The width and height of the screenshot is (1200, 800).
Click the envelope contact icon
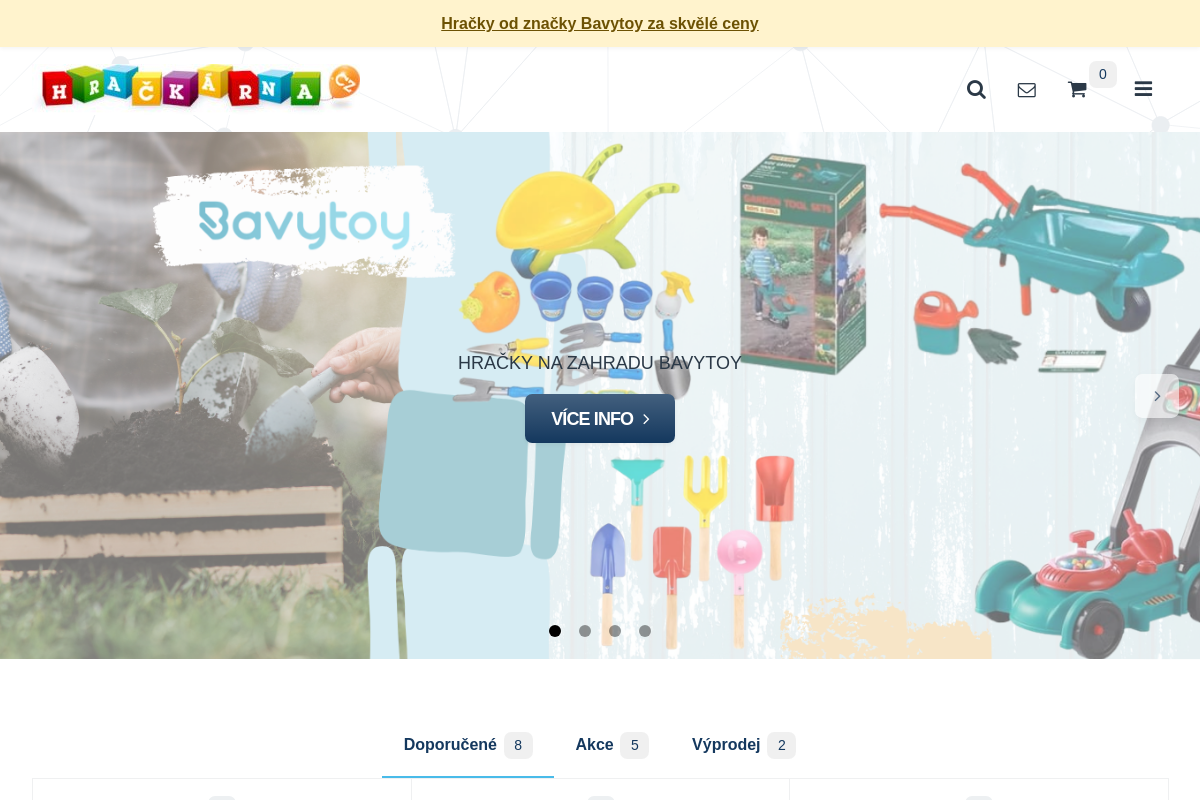click(1027, 90)
